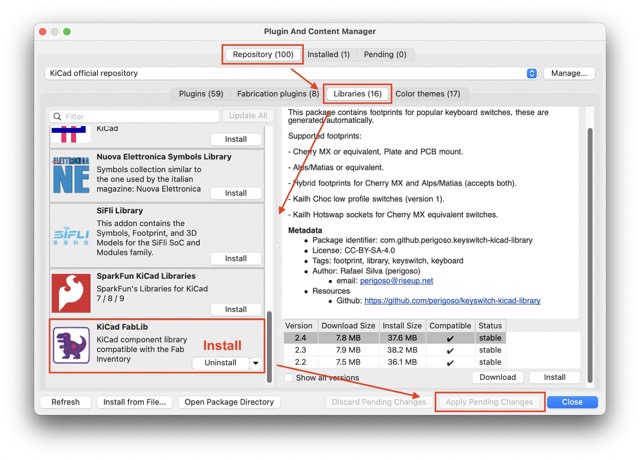This screenshot has height=460, width=640.
Task: Click the KiCad FabLib dinosaur icon
Action: pyautogui.click(x=71, y=345)
